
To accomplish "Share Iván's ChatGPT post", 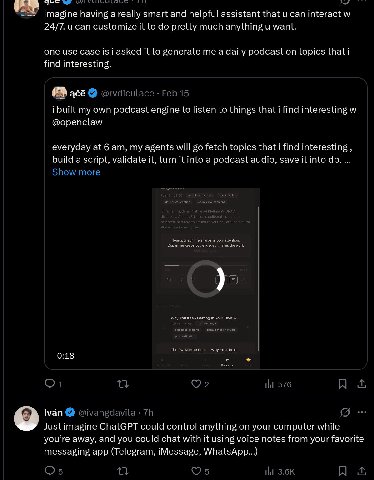I will point(362,471).
